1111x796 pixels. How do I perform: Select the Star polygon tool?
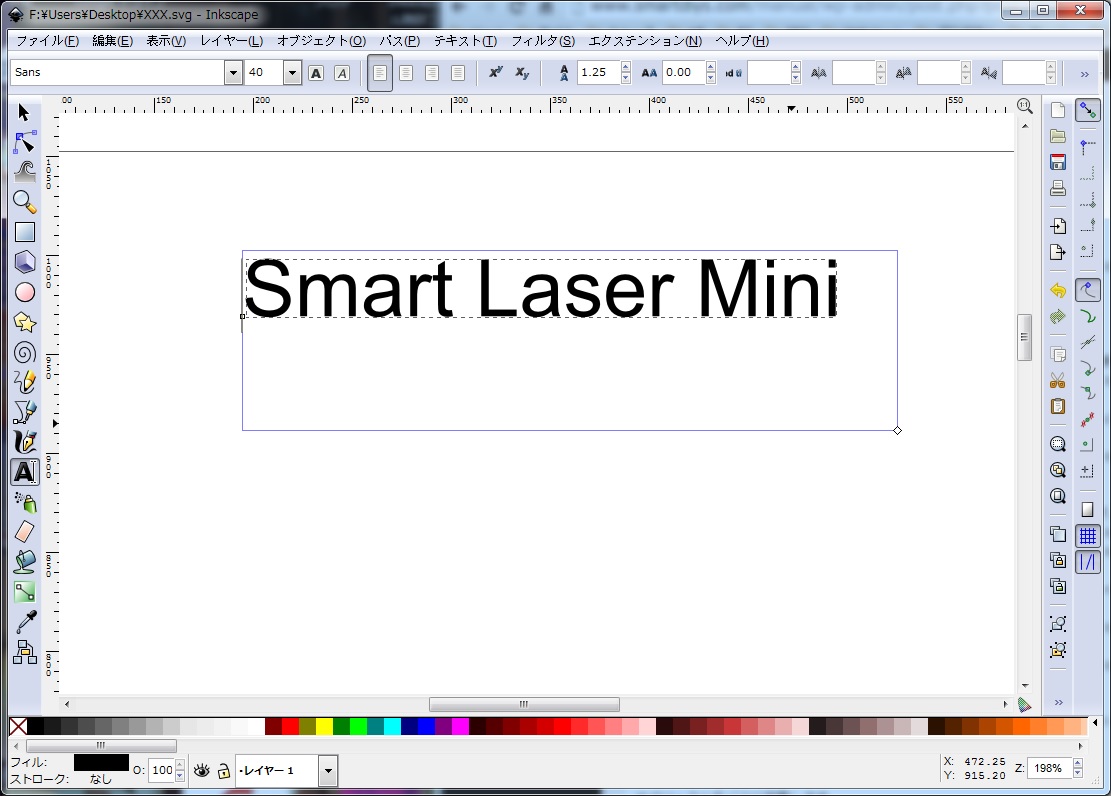[24, 323]
